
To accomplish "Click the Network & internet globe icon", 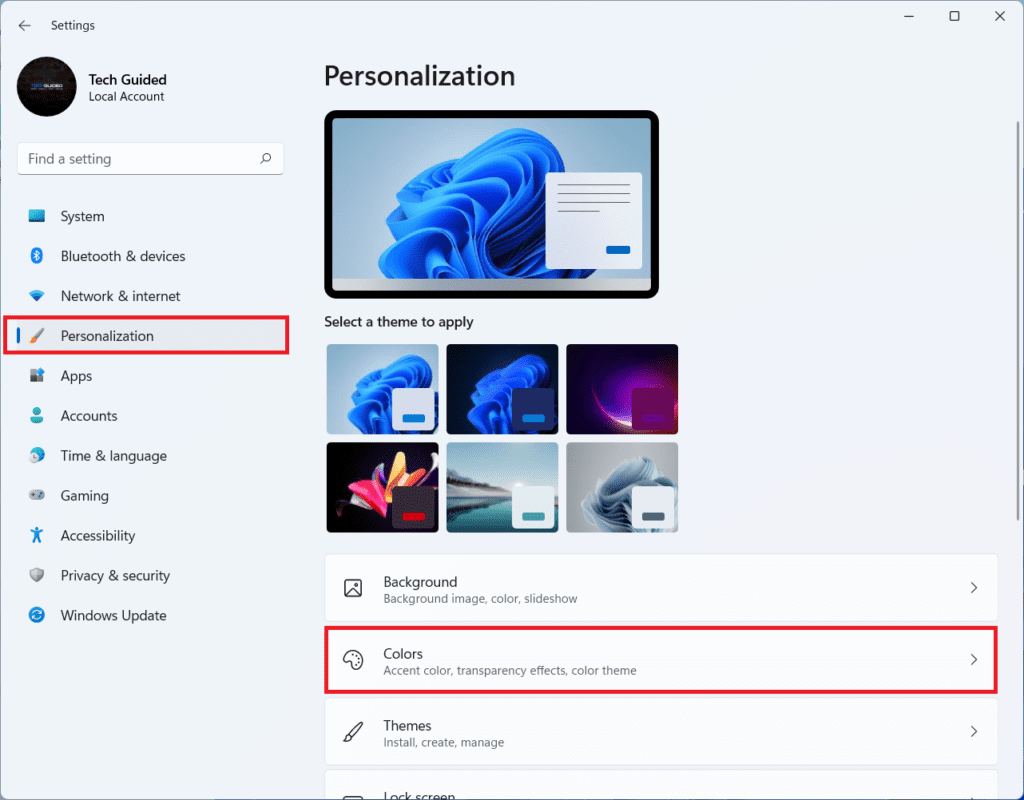I will point(38,296).
